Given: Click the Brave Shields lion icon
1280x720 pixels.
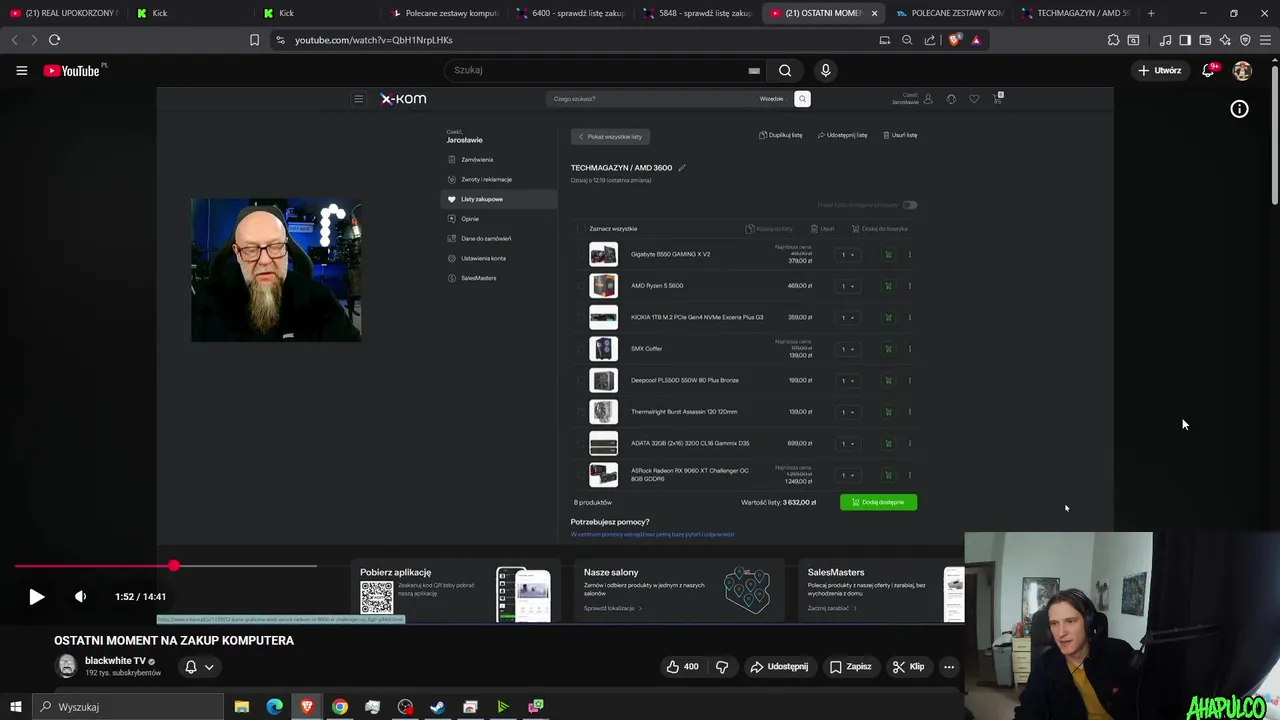Looking at the screenshot, I should [x=954, y=40].
